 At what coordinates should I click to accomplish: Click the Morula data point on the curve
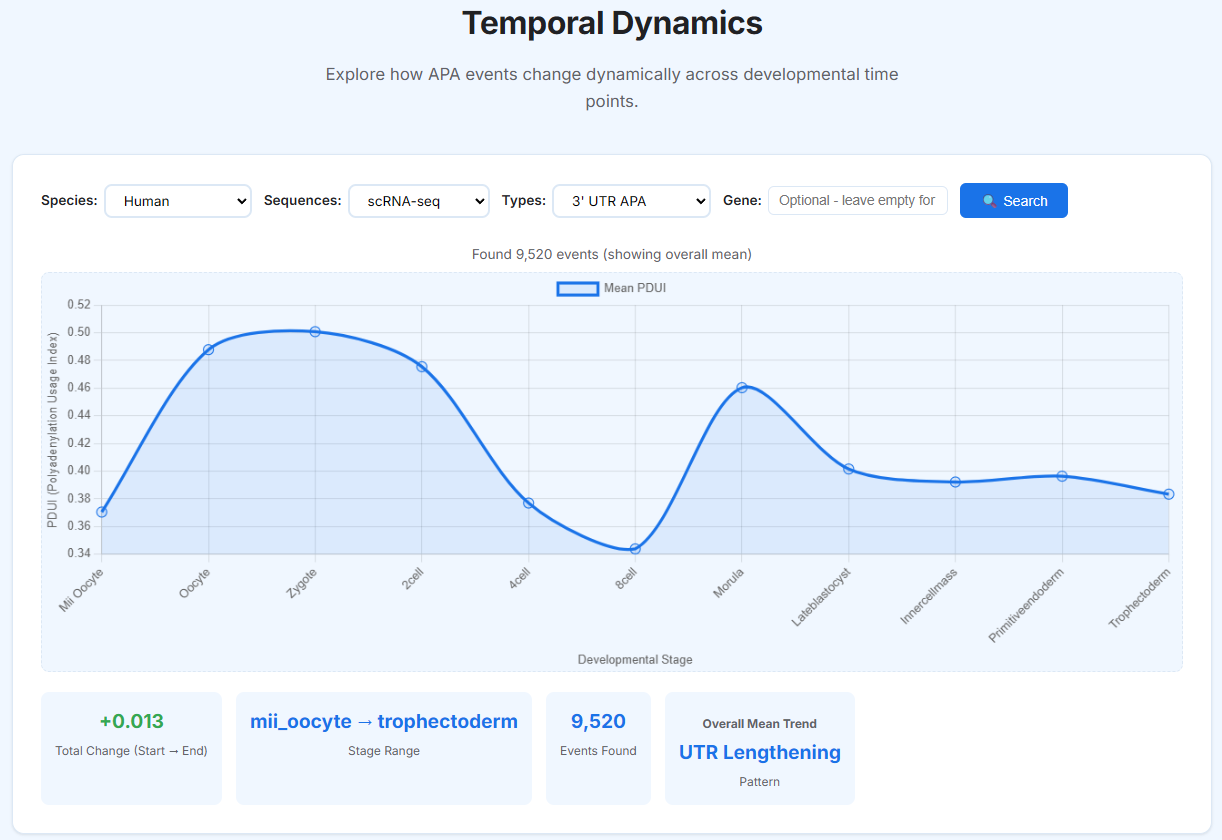(x=742, y=387)
